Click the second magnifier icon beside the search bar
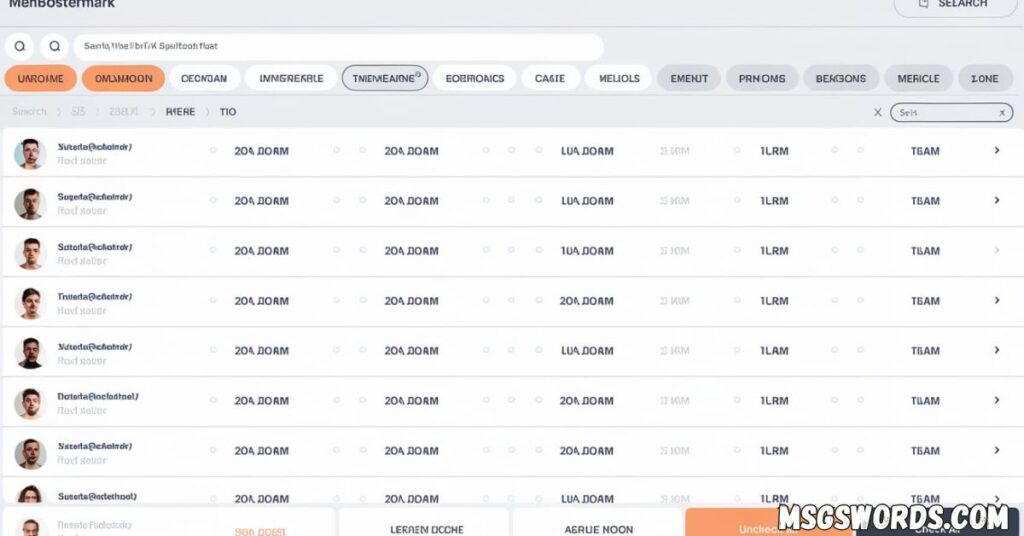This screenshot has width=1024, height=536. click(55, 47)
